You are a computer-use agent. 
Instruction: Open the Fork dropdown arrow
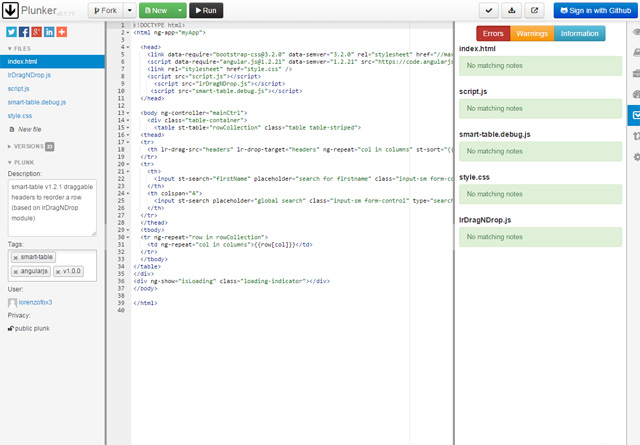(129, 11)
